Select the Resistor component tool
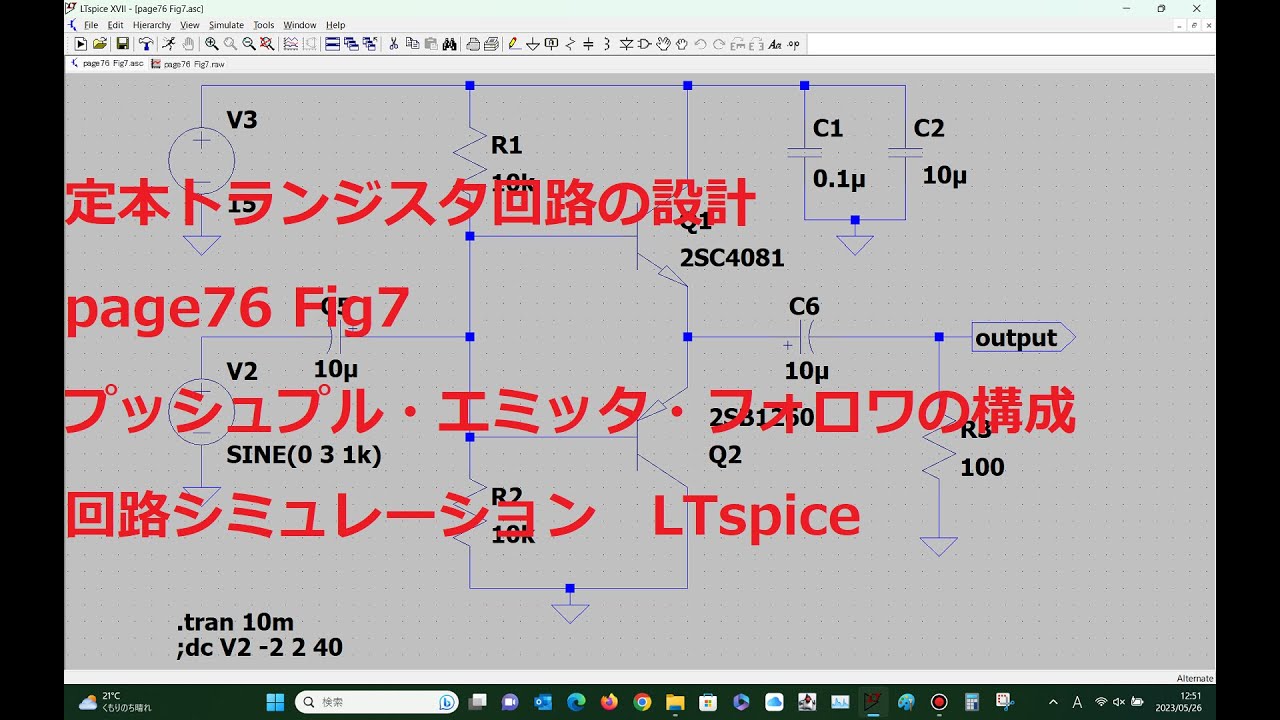This screenshot has height=720, width=1280. pyautogui.click(x=570, y=44)
